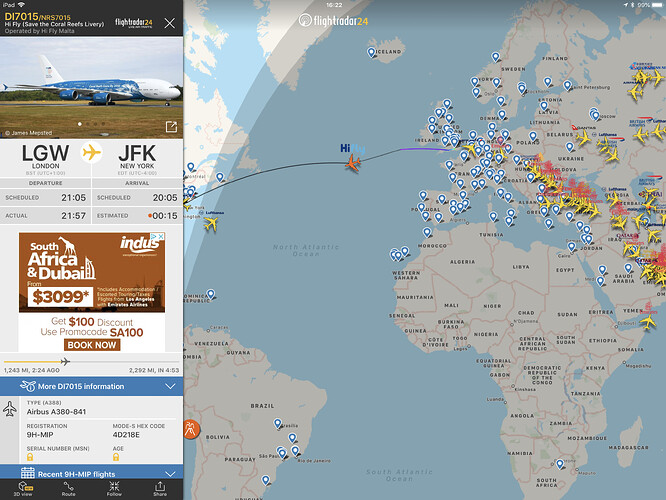Tap aircraft type Airbus A380-841
The width and height of the screenshot is (666, 500).
[56, 412]
